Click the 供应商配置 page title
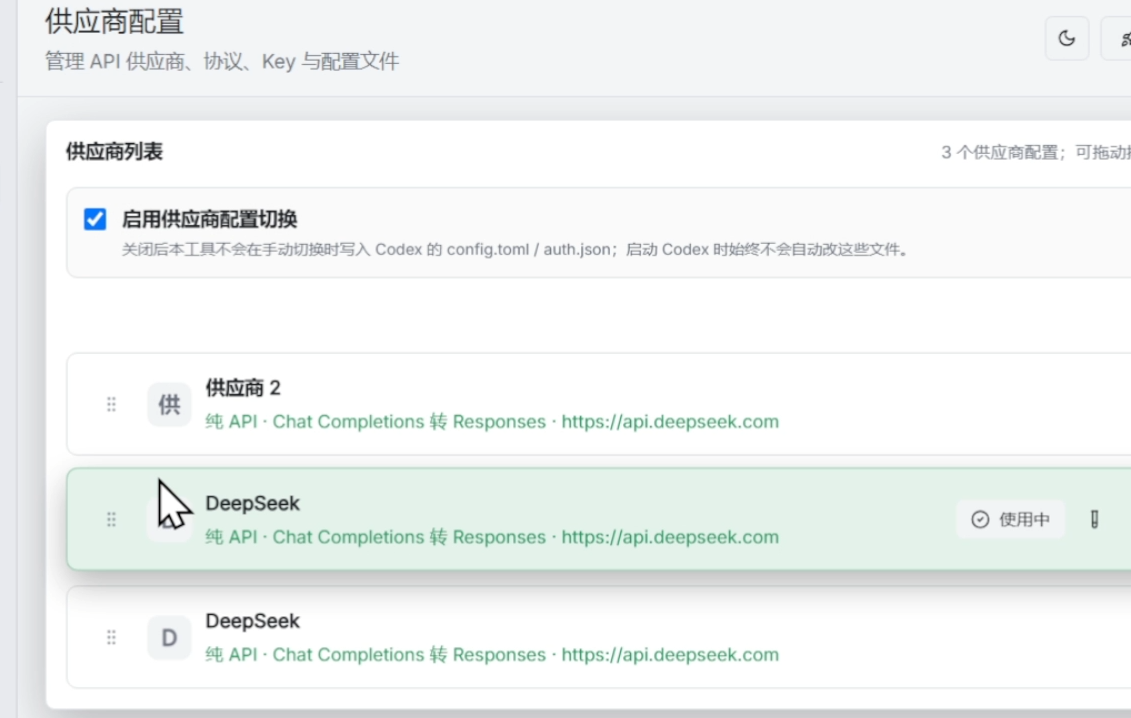 click(x=114, y=22)
